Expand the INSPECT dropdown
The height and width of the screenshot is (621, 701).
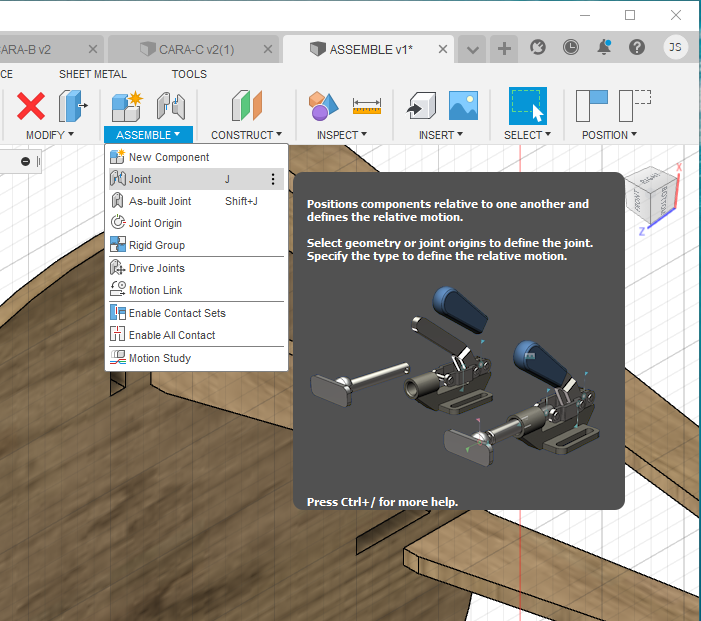coord(342,135)
